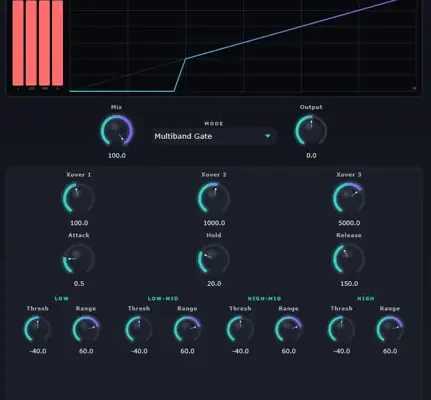This screenshot has width=431, height=400.
Task: Click the High band Range knob
Action: pyautogui.click(x=390, y=329)
